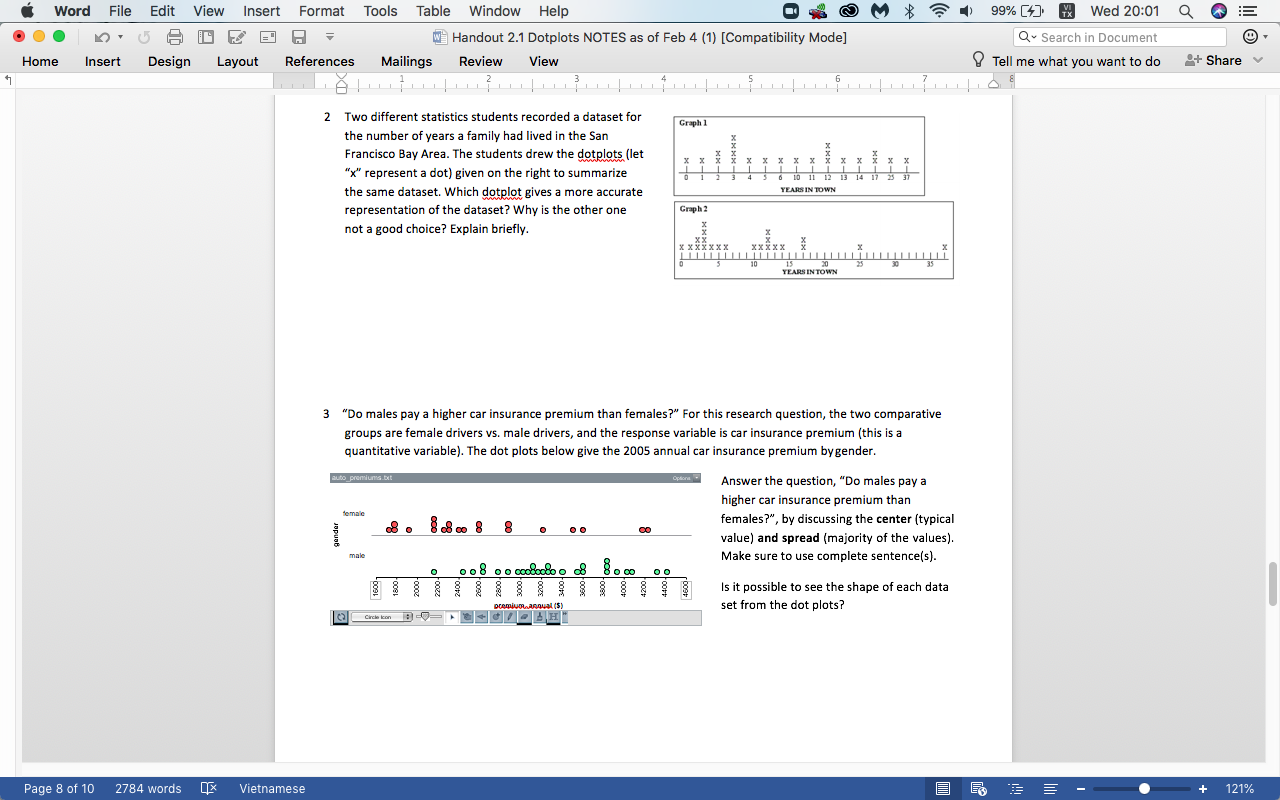Open the Undo history dropdown arrow
The width and height of the screenshot is (1280, 800).
point(121,37)
